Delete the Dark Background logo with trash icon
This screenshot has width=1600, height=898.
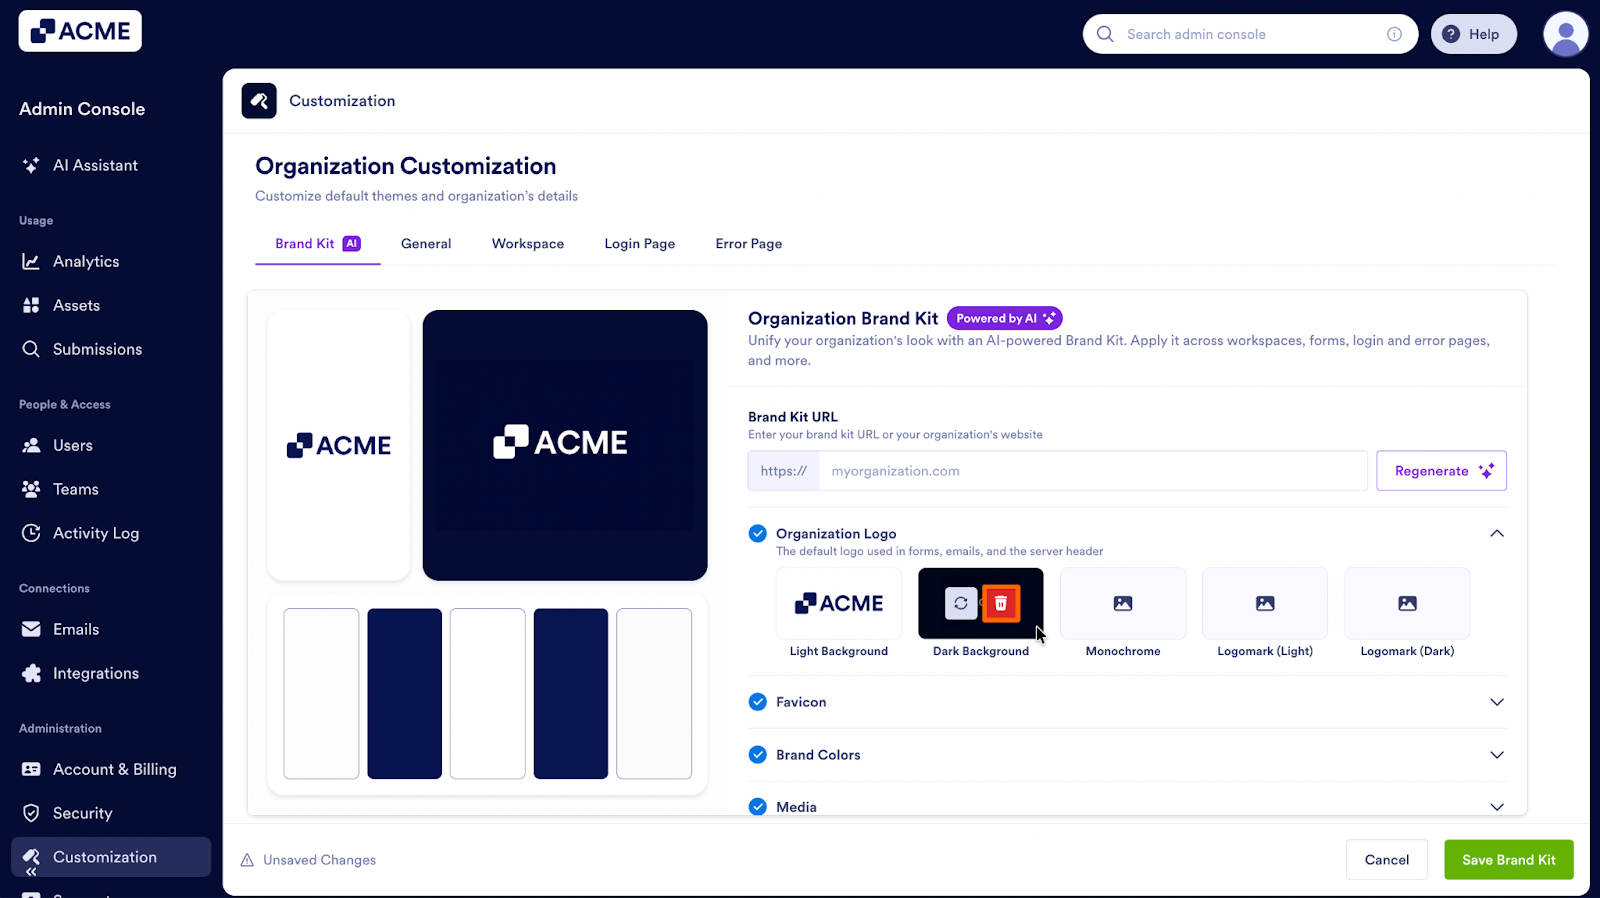point(1001,603)
